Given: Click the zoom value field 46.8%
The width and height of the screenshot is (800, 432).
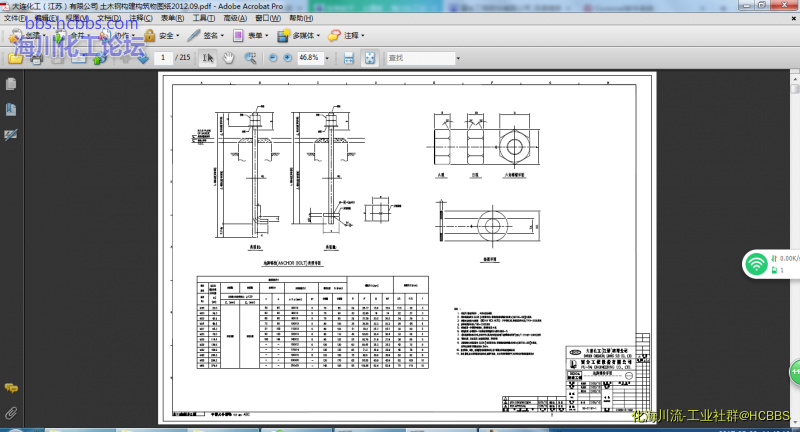Looking at the screenshot, I should 309,58.
